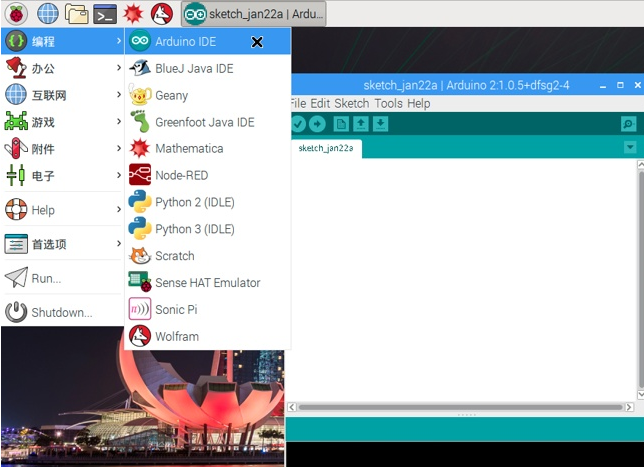This screenshot has height=467, width=644.
Task: Click the editor scroll-right arrow
Action: [629, 407]
